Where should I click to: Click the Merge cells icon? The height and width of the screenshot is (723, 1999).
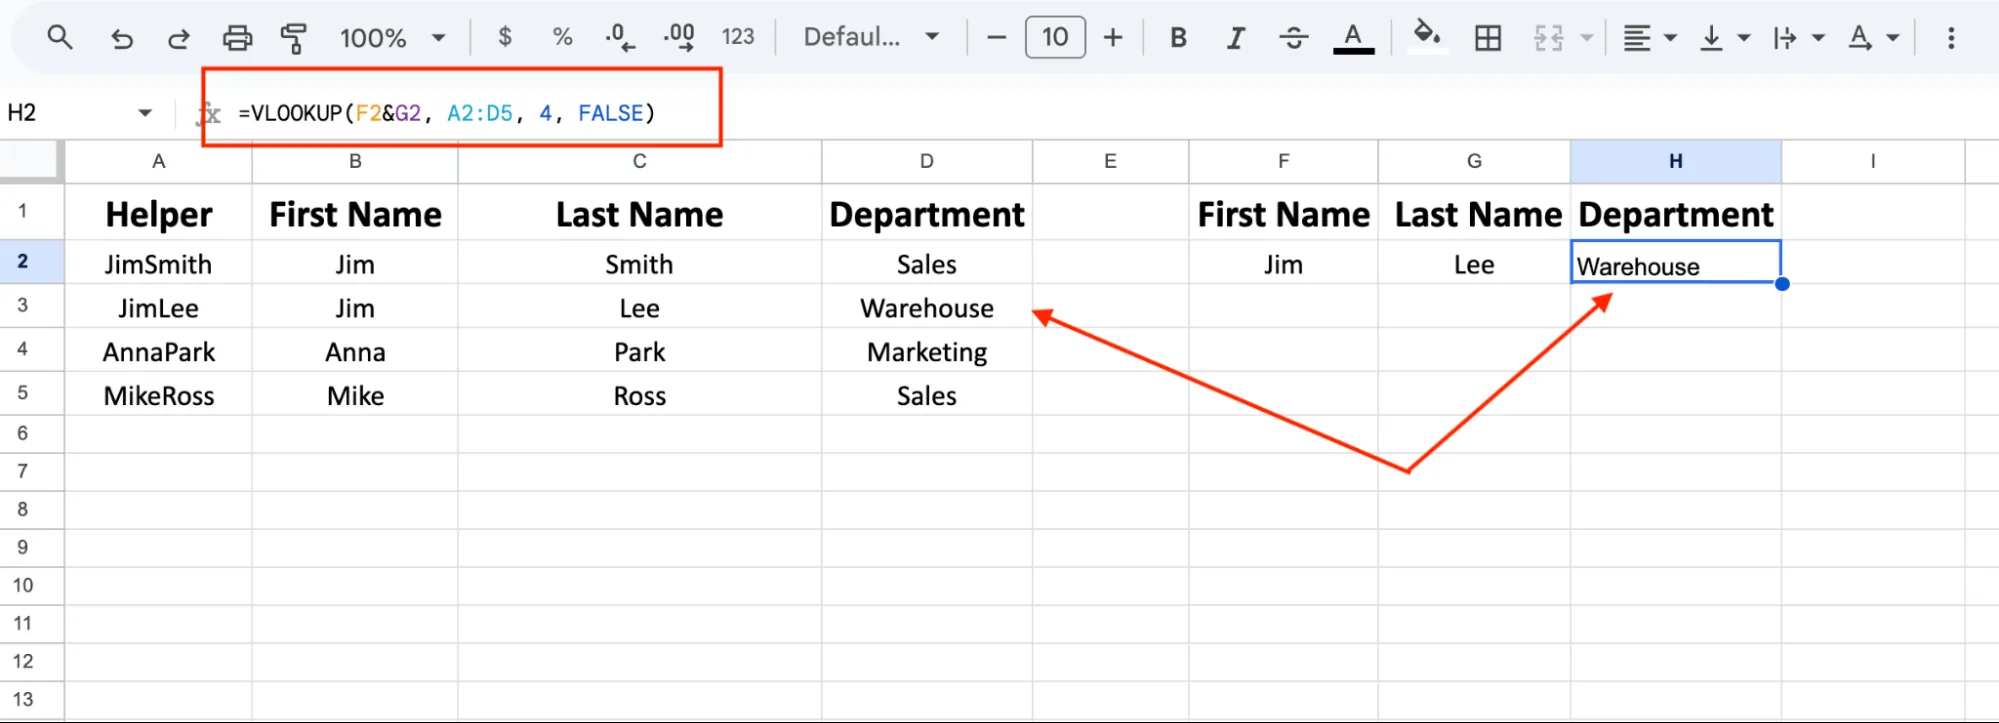point(1548,38)
